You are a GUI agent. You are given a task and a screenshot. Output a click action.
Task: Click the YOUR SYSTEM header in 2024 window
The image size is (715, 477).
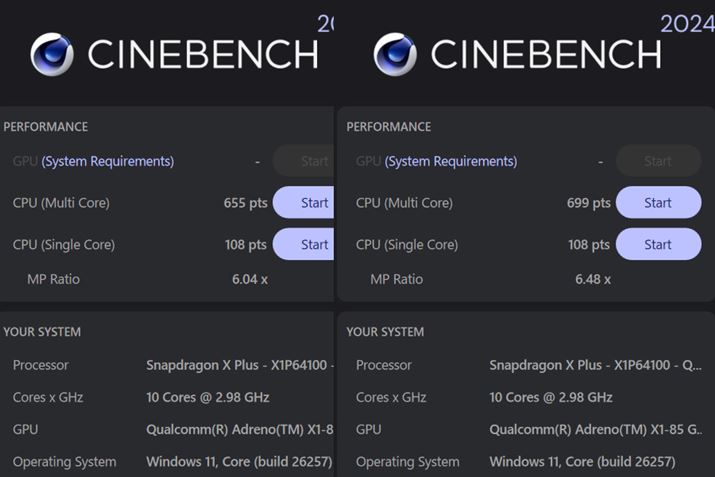(x=385, y=332)
